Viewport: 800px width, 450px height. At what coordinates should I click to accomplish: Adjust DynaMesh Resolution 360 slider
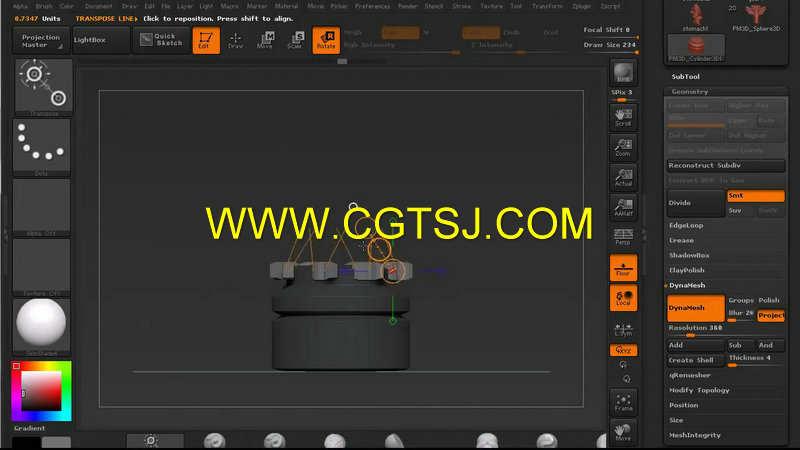[x=726, y=330]
